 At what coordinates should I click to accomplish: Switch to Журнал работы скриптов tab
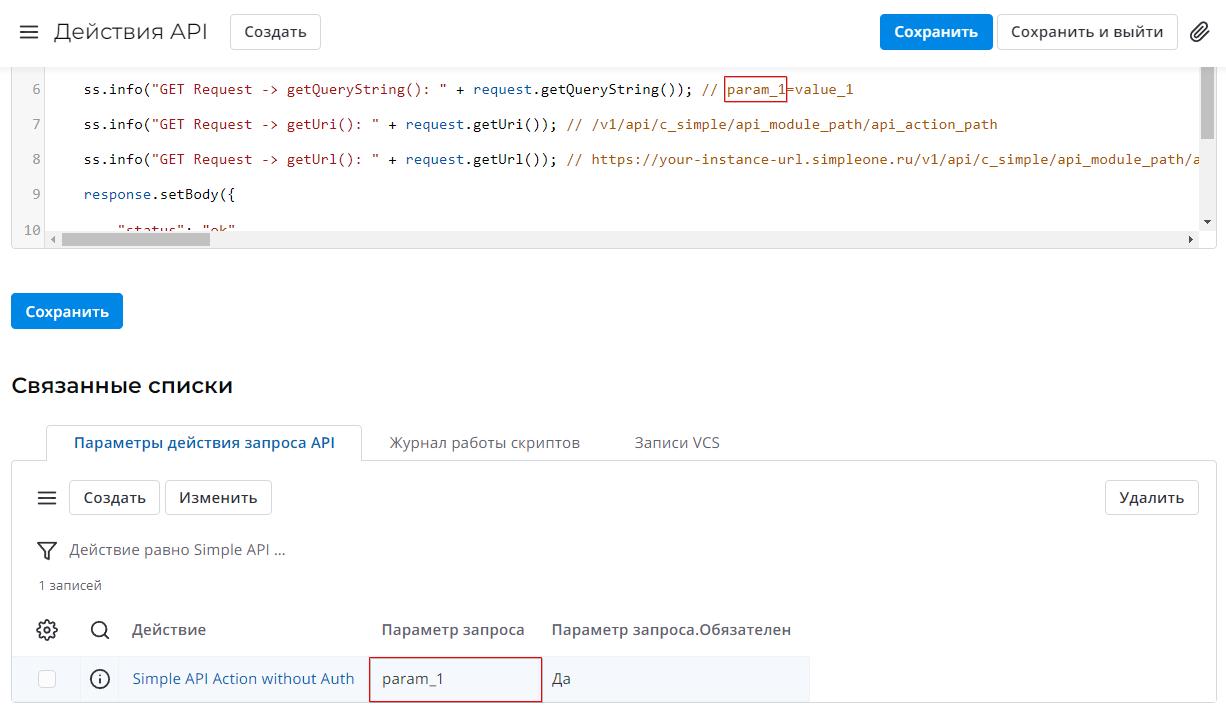click(x=484, y=442)
